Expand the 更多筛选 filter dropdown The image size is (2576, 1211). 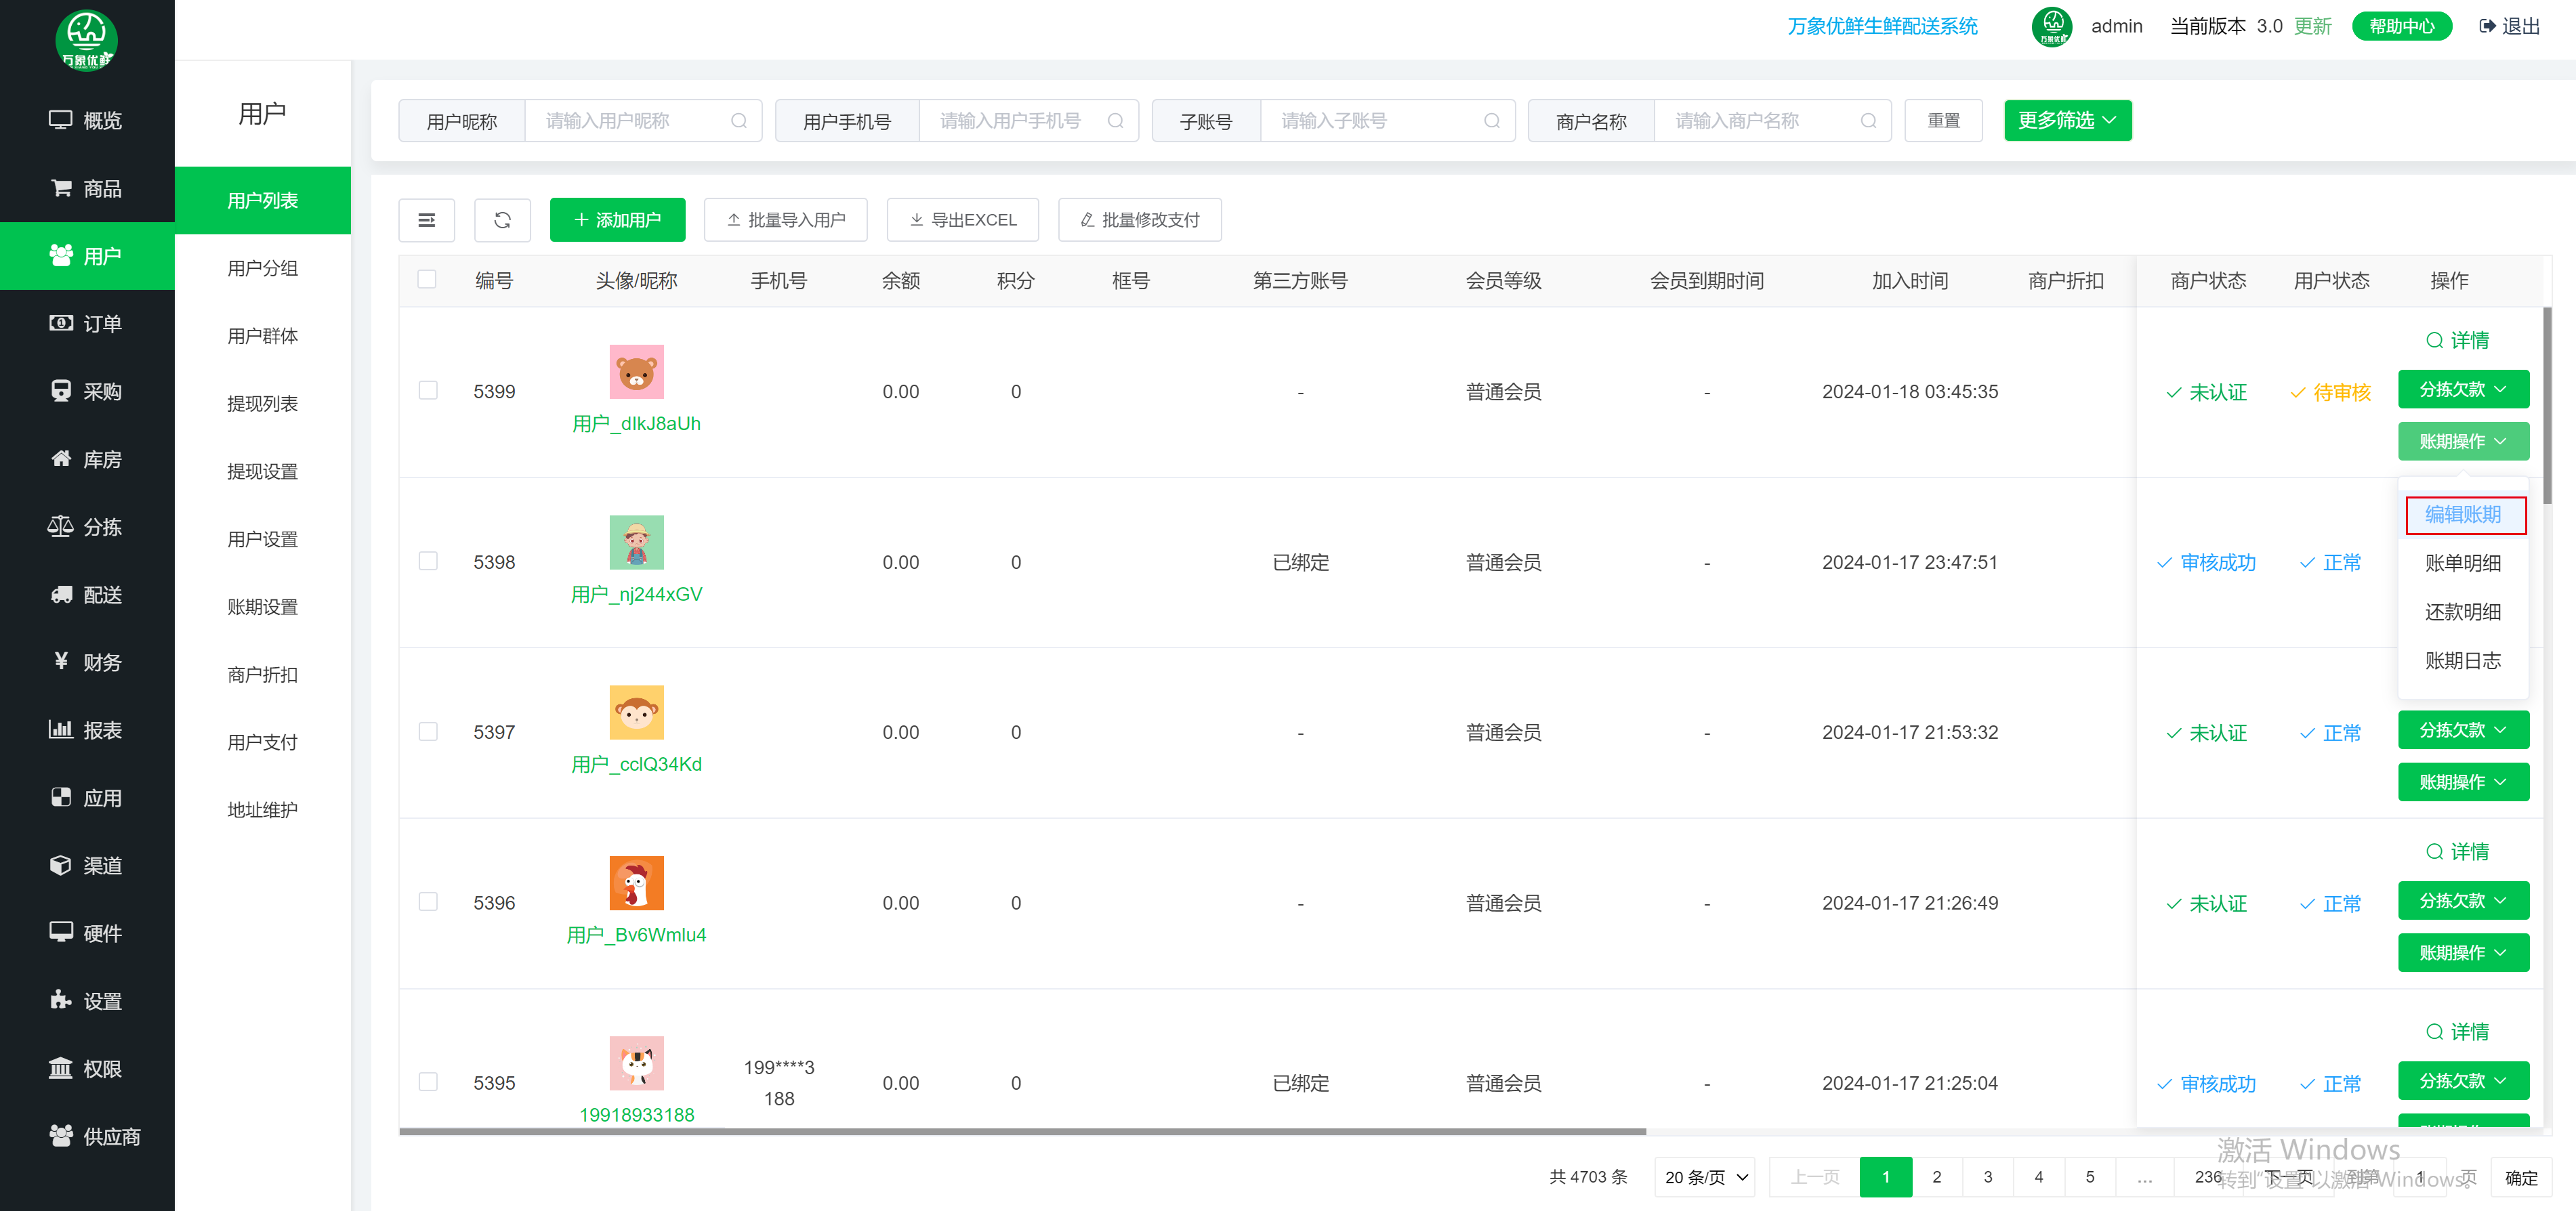[x=2067, y=120]
